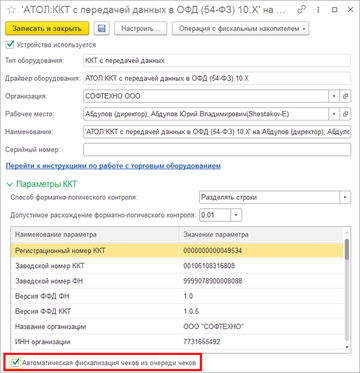Expand the Организация dropdown list
The width and height of the screenshot is (360, 373).
pos(334,96)
